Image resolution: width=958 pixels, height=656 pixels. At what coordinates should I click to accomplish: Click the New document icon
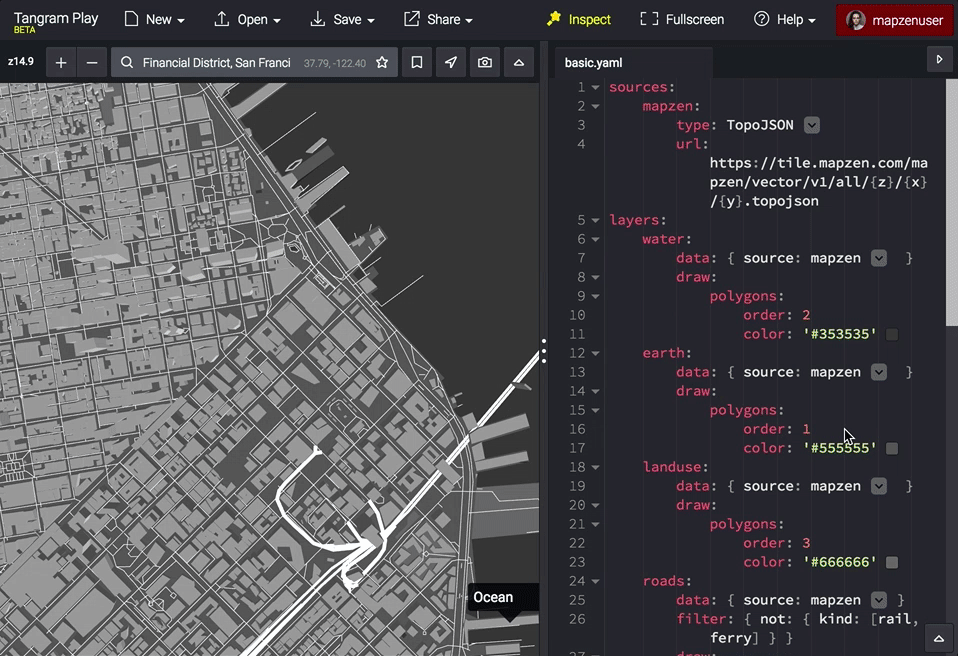(x=131, y=19)
